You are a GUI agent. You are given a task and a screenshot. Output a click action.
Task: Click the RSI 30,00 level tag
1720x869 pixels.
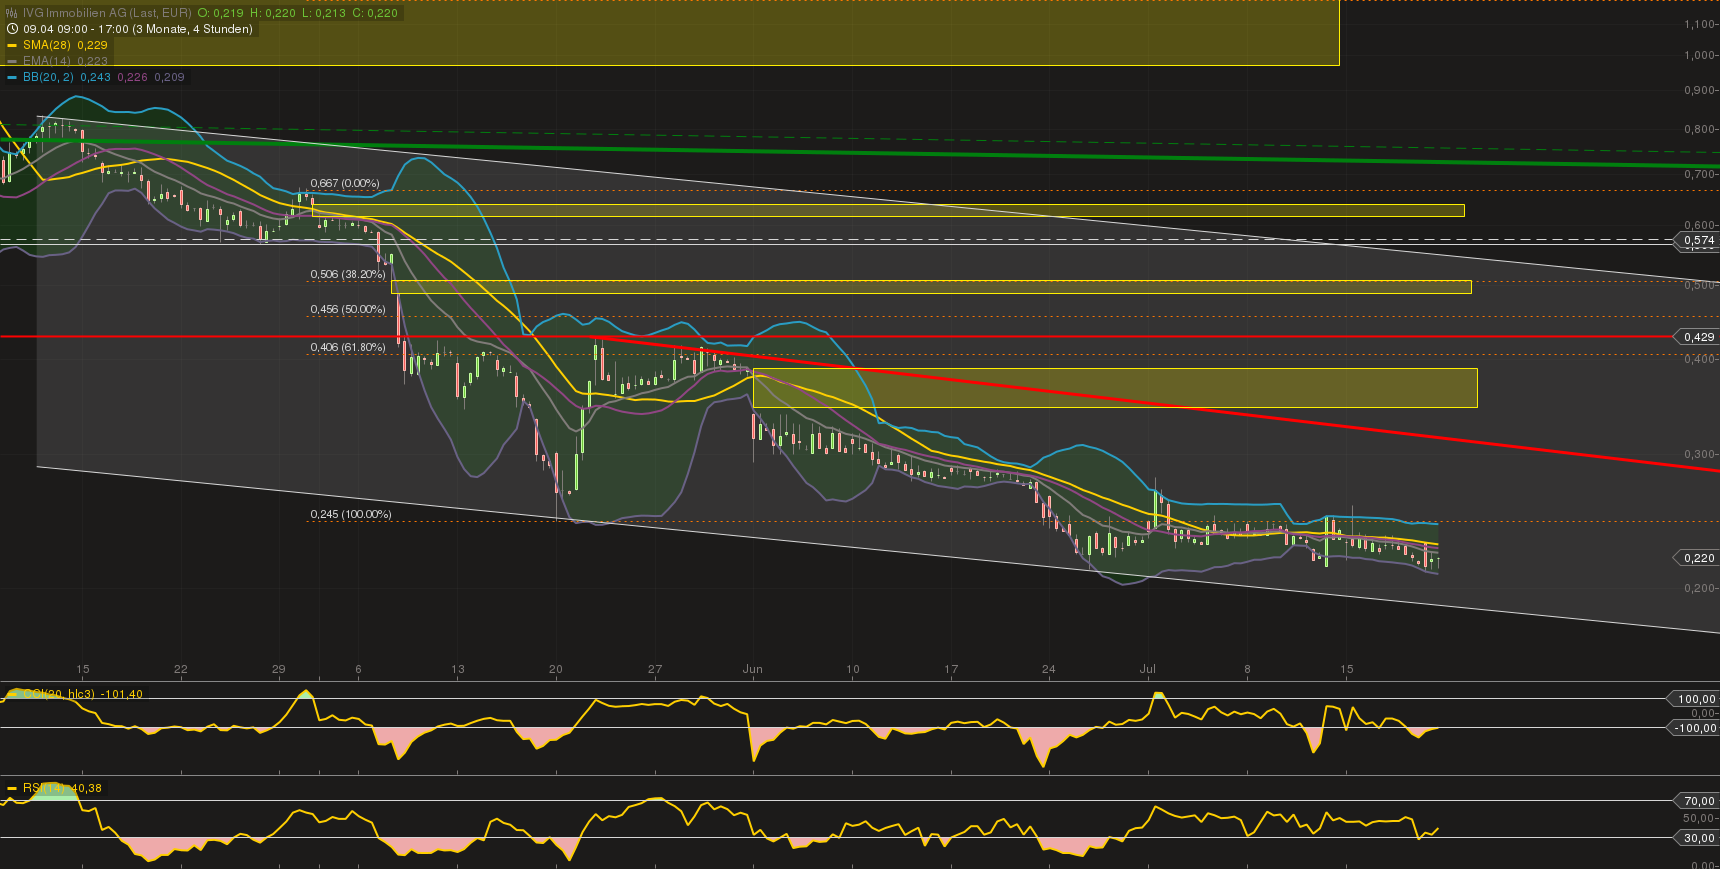1697,838
